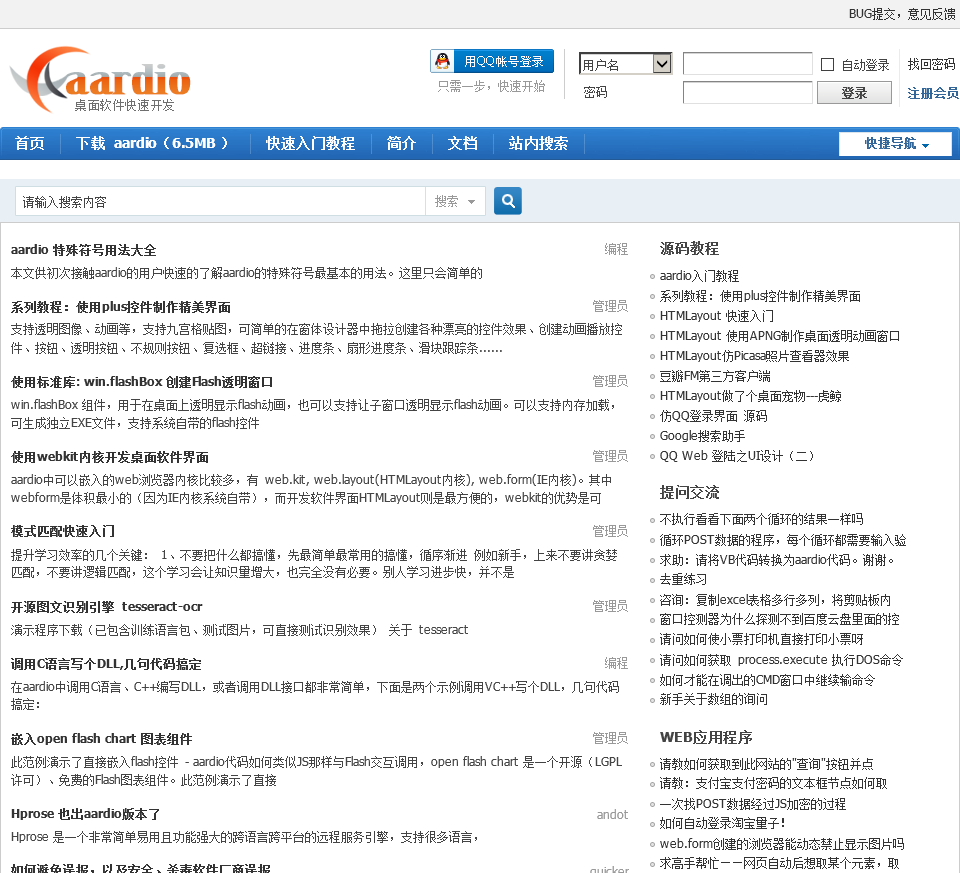Screen dimensions: 960x873
Task: Open article win.flashBox 创建Flash透明窗口
Action: pos(142,382)
